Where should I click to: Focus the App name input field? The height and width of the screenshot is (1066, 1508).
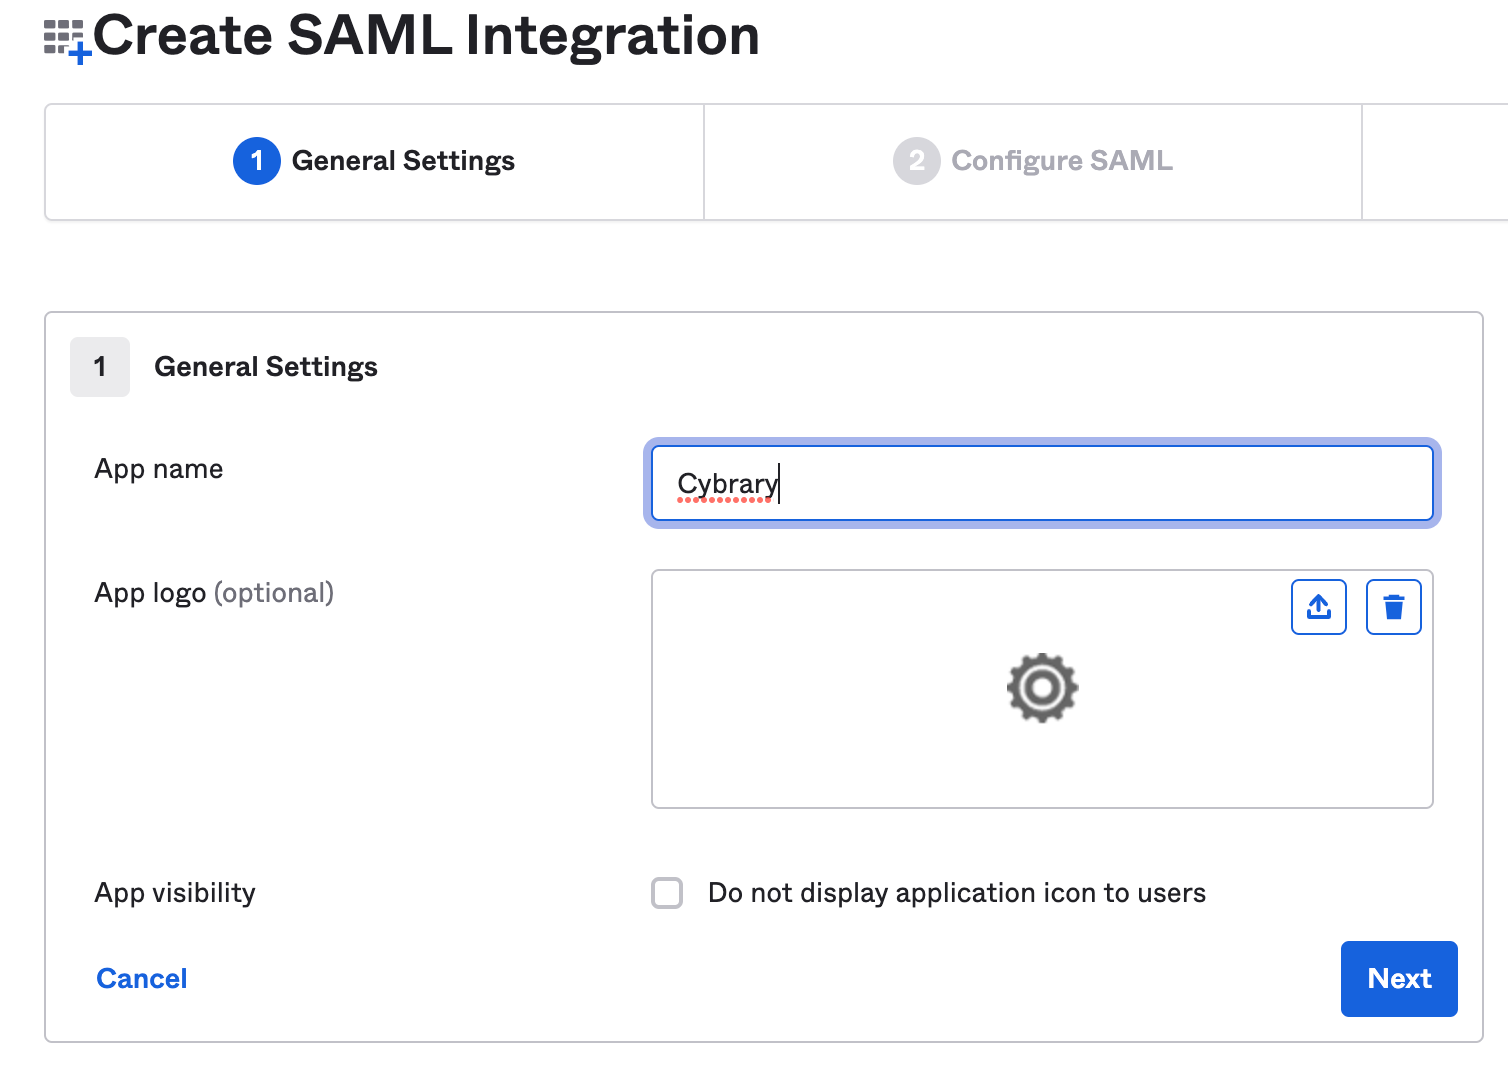coord(1042,483)
